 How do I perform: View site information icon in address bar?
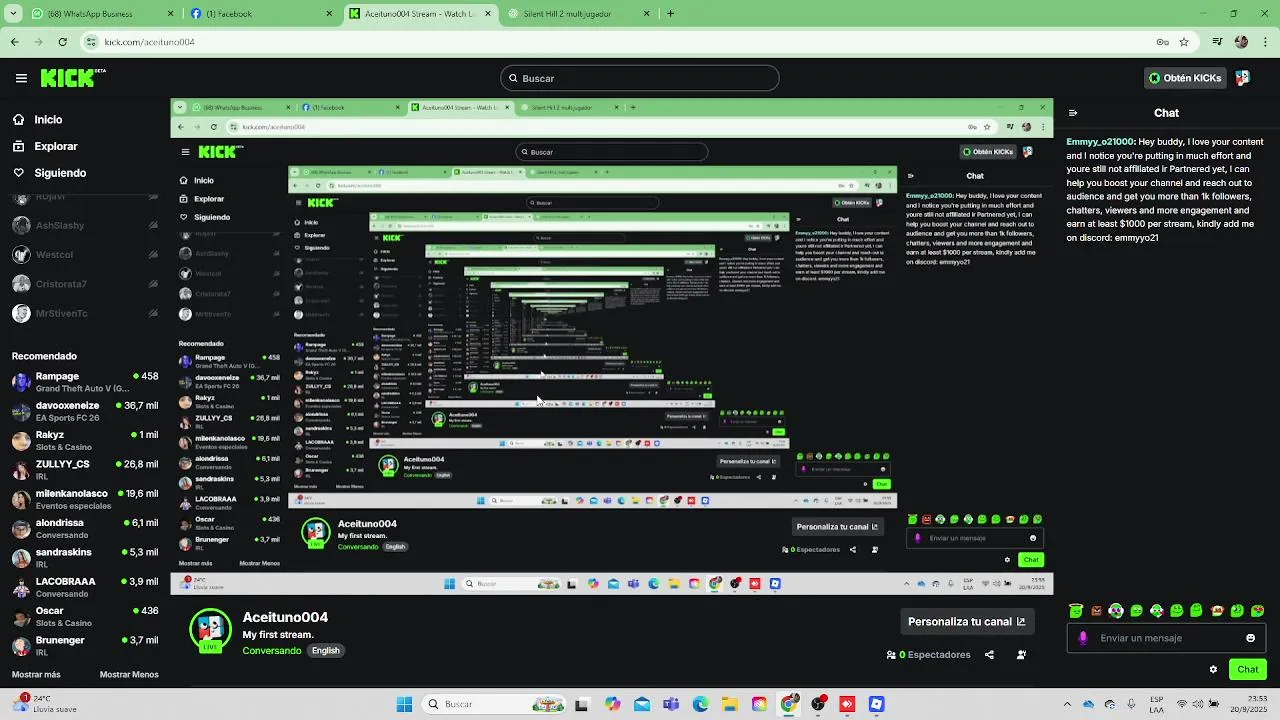[92, 42]
